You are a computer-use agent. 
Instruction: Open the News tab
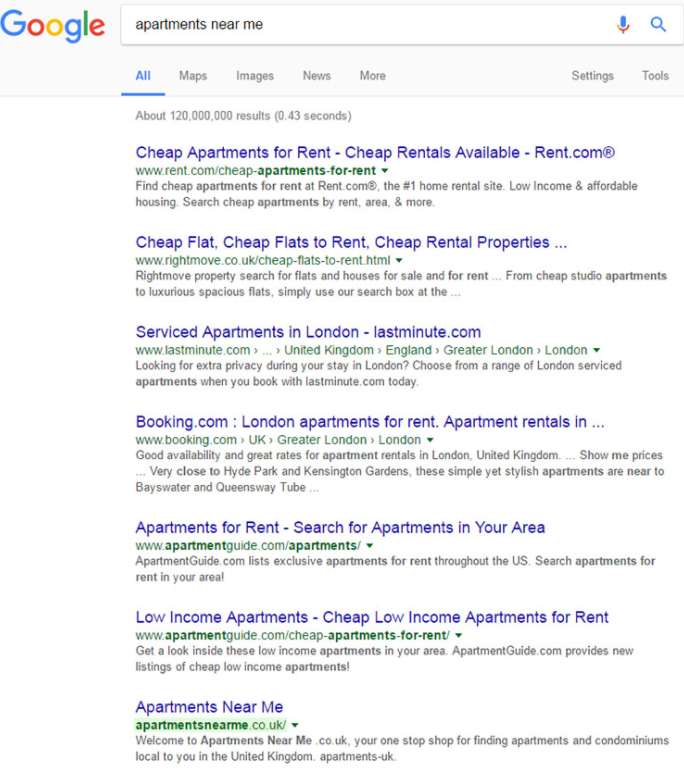click(x=317, y=76)
